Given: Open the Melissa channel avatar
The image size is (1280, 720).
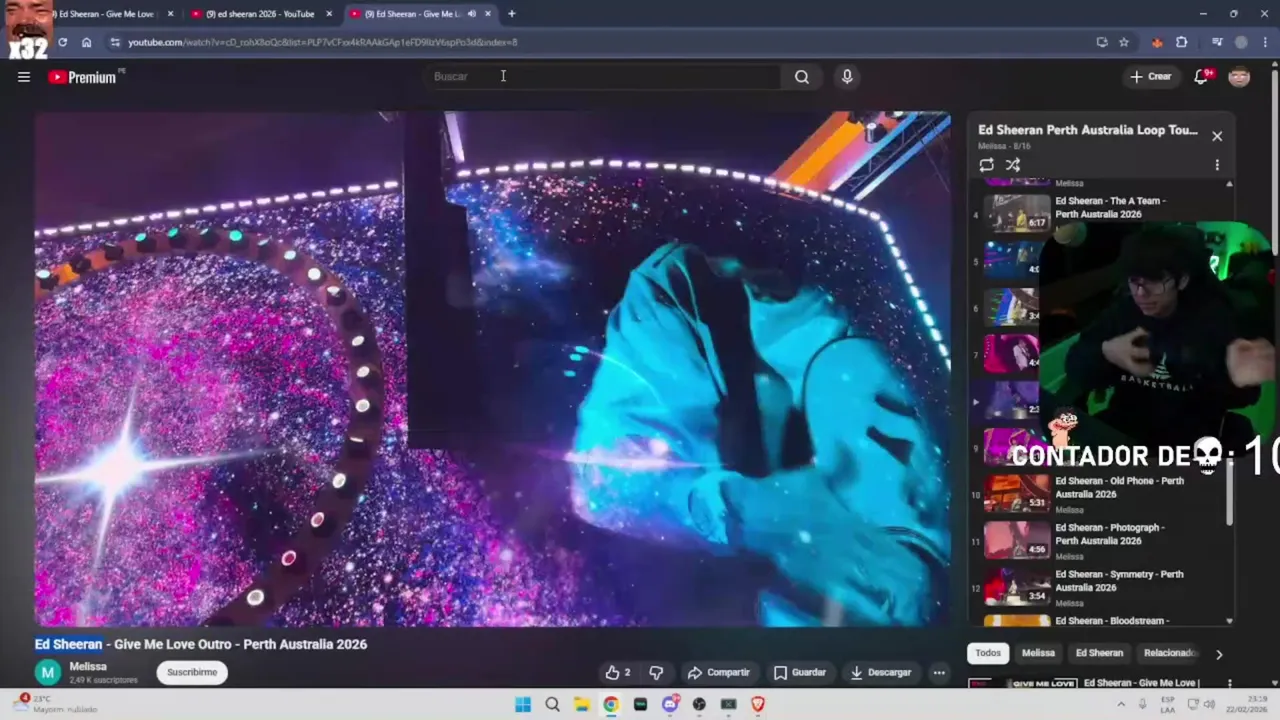Looking at the screenshot, I should (48, 672).
